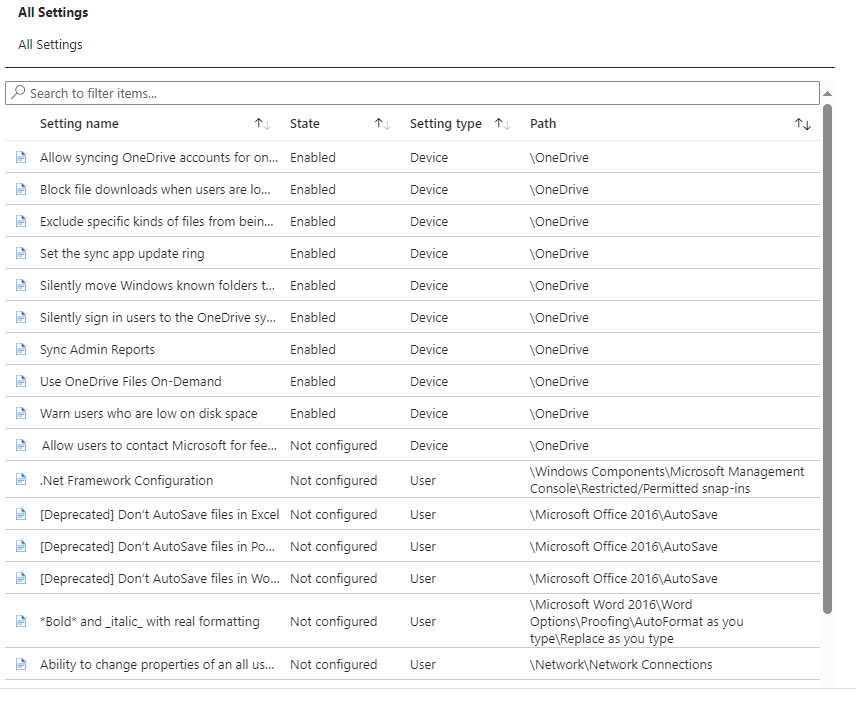Toggle sort order on the State column
The width and height of the screenshot is (856, 714).
pos(381,123)
